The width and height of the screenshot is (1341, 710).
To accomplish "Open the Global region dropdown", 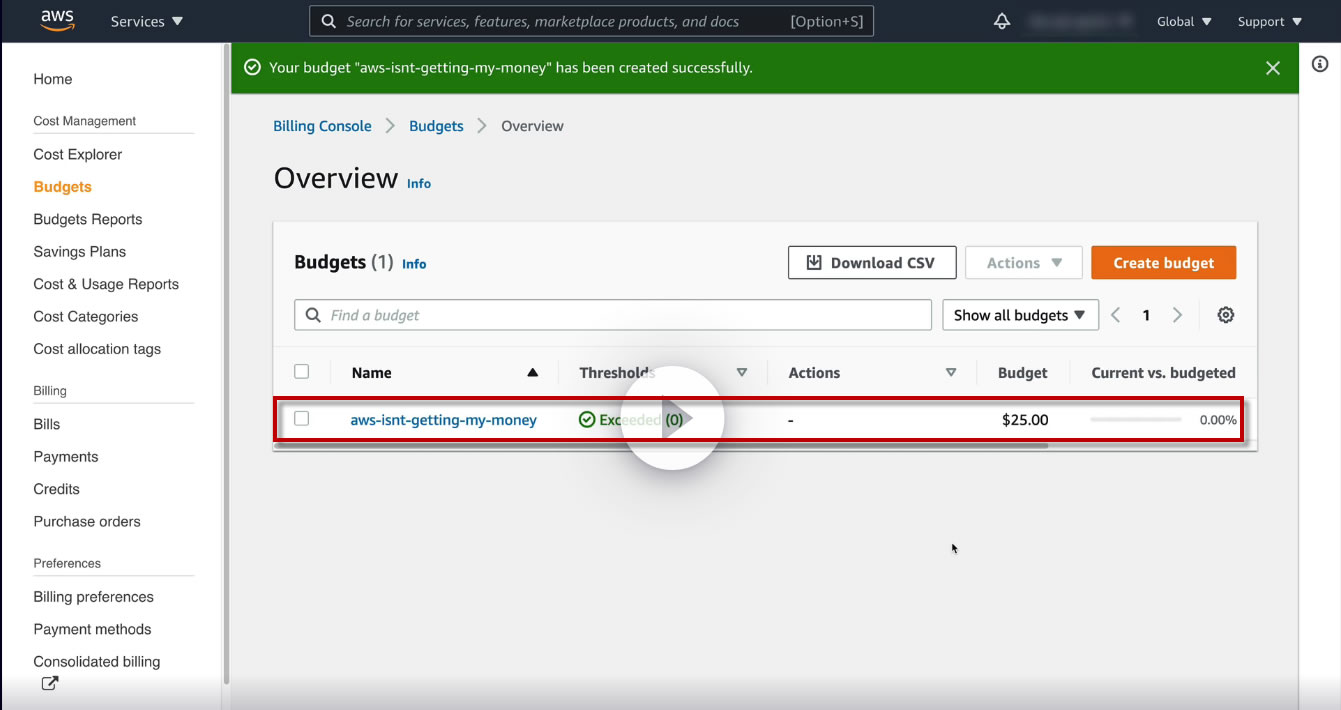I will point(1184,21).
